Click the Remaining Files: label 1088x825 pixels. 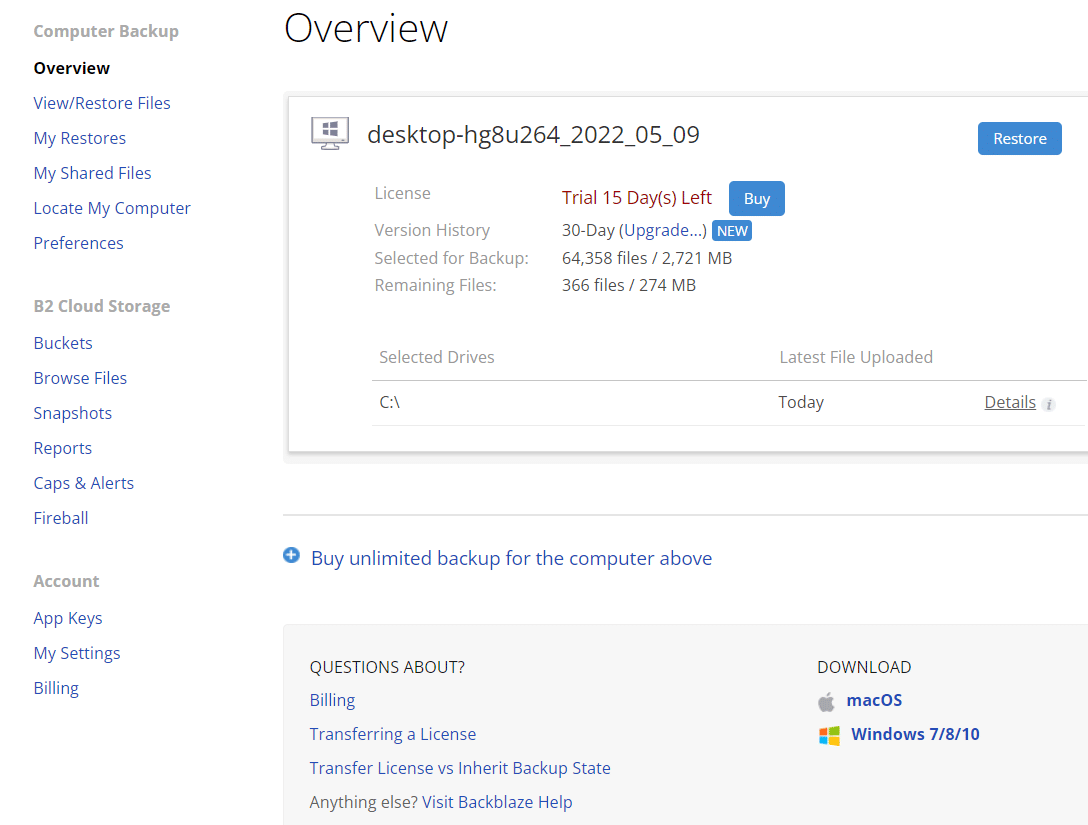click(x=435, y=285)
